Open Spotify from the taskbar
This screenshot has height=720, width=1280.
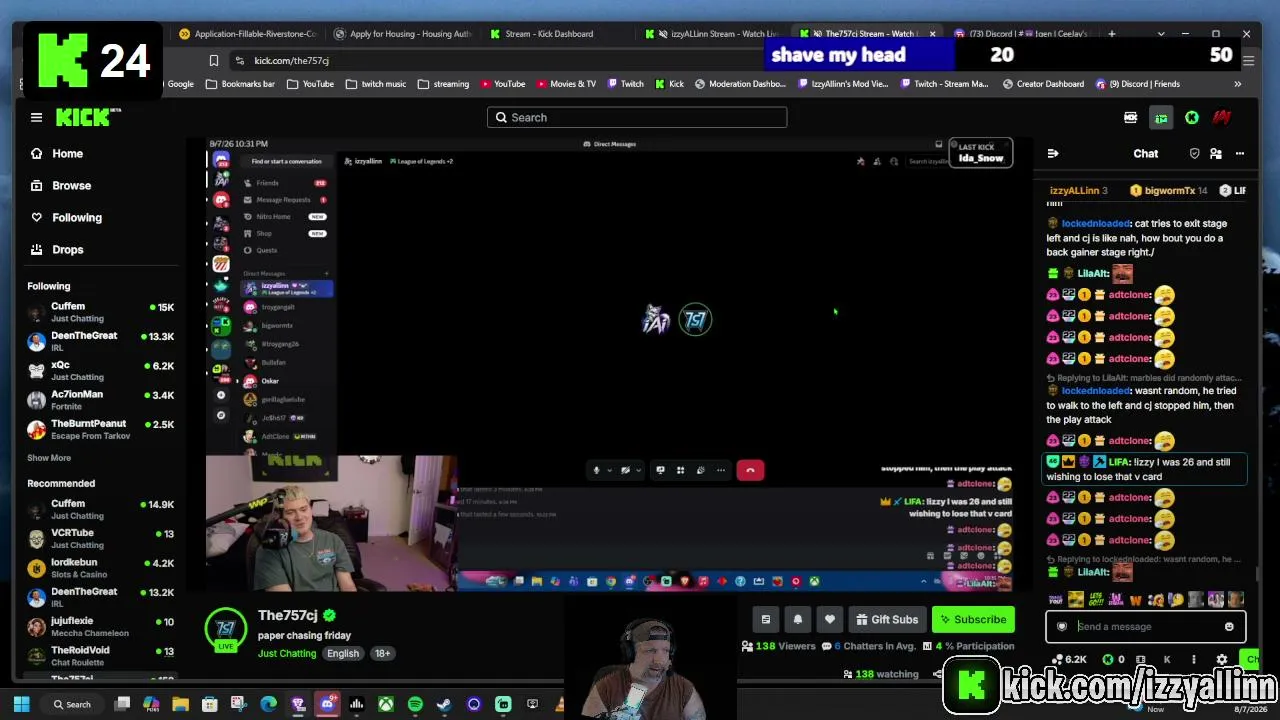click(415, 705)
